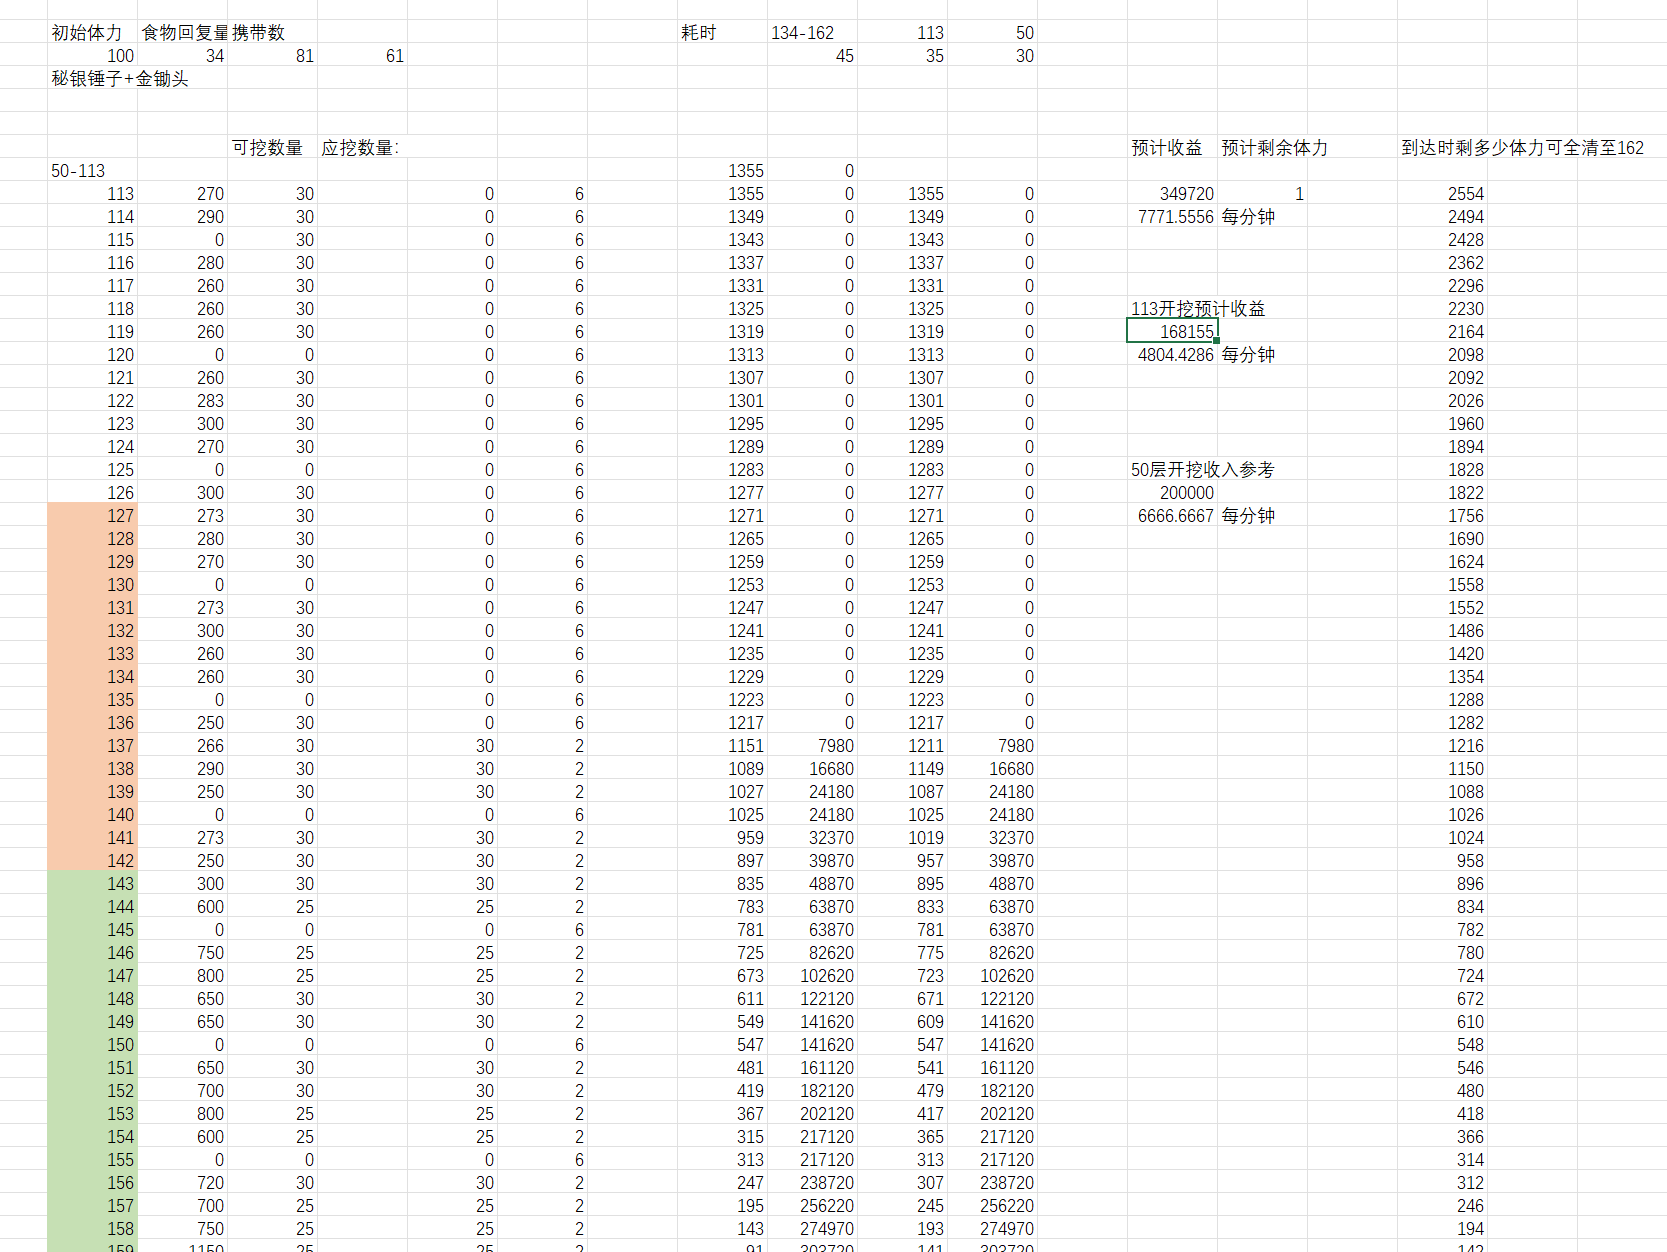Select the cell with value 81
This screenshot has width=1667, height=1252.
272,55
